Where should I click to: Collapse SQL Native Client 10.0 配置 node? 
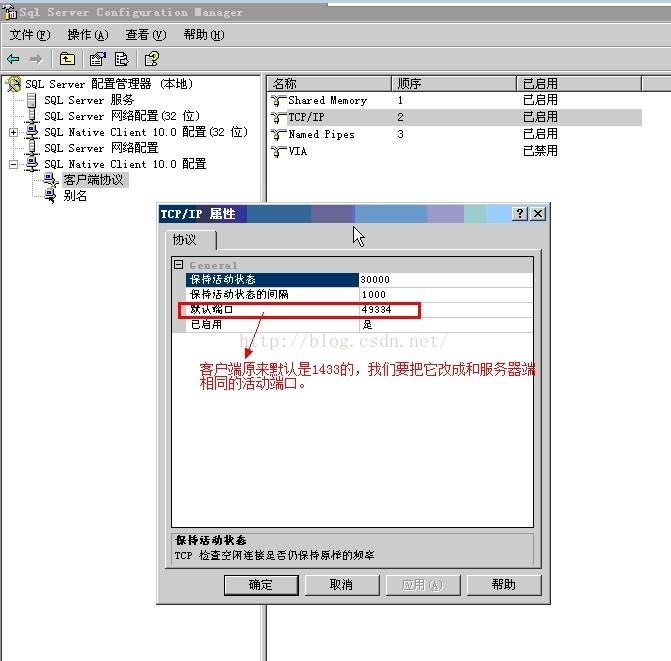(13, 164)
